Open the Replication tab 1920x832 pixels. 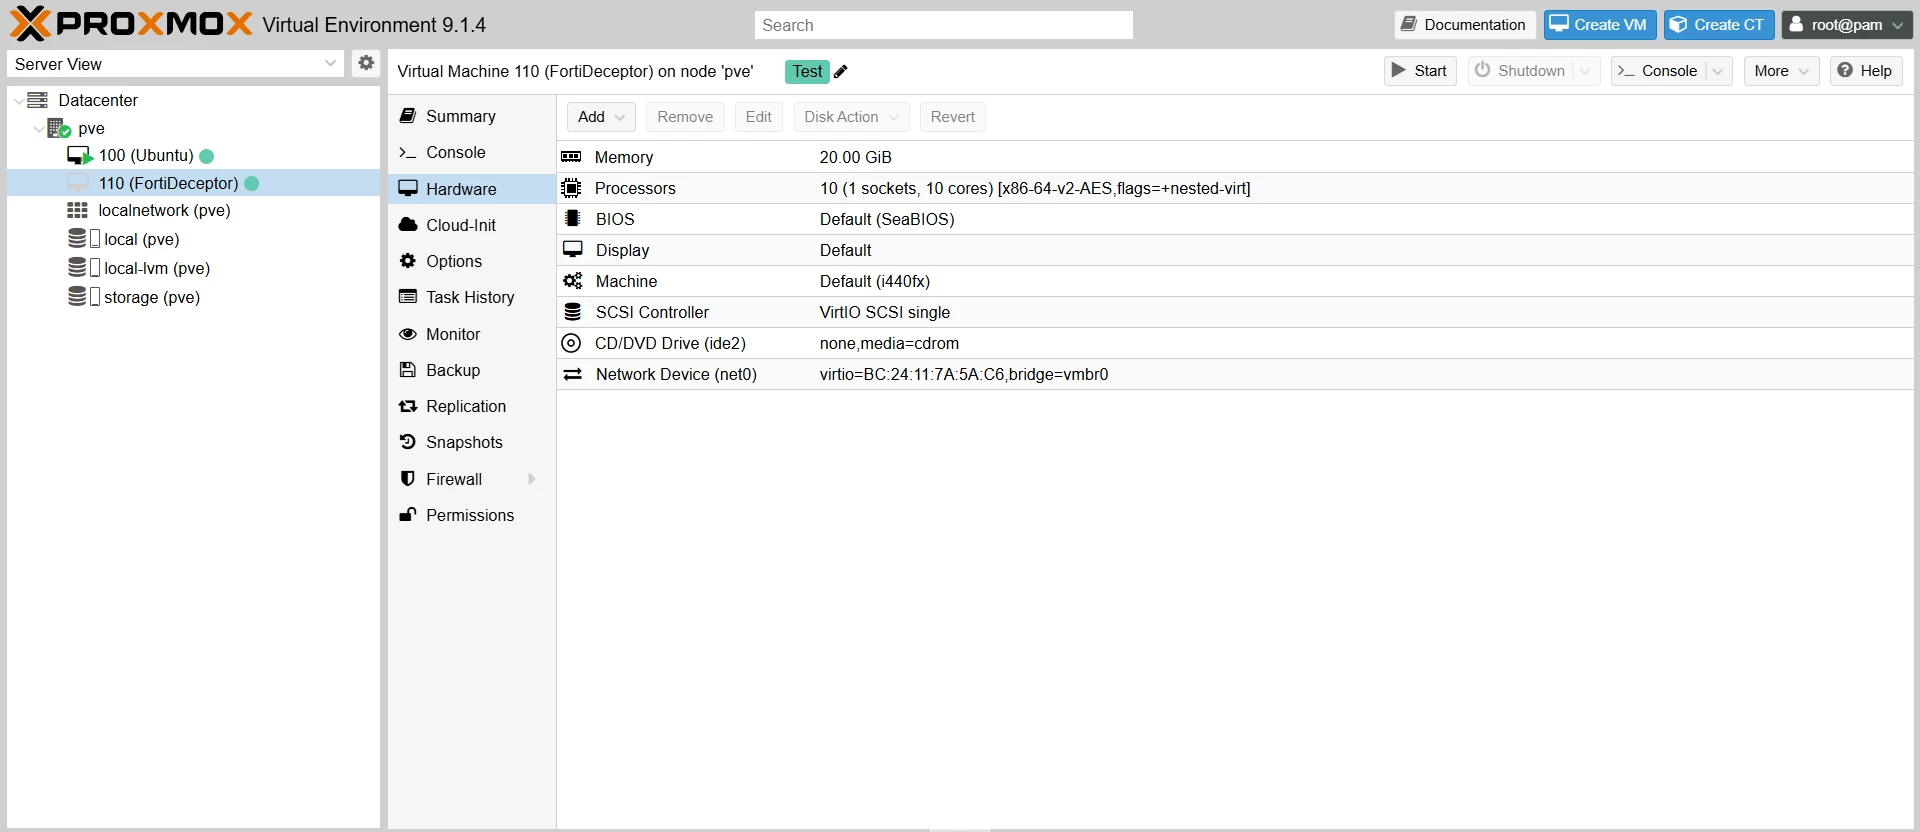pos(472,406)
